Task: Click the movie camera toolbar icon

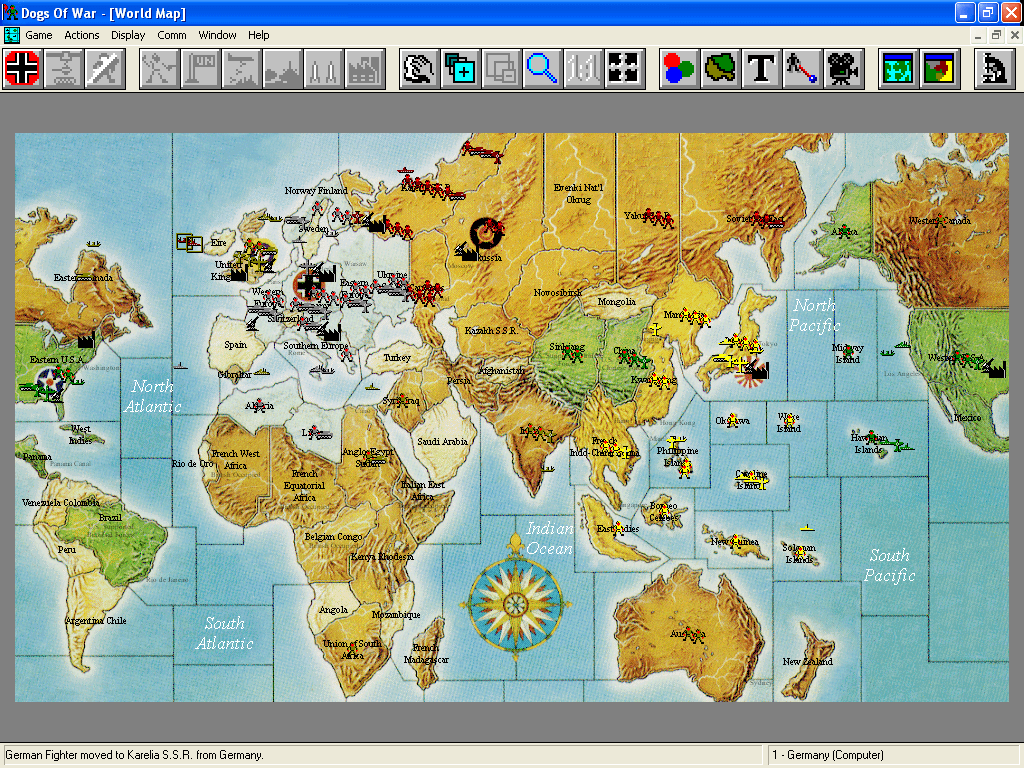Action: tap(844, 69)
